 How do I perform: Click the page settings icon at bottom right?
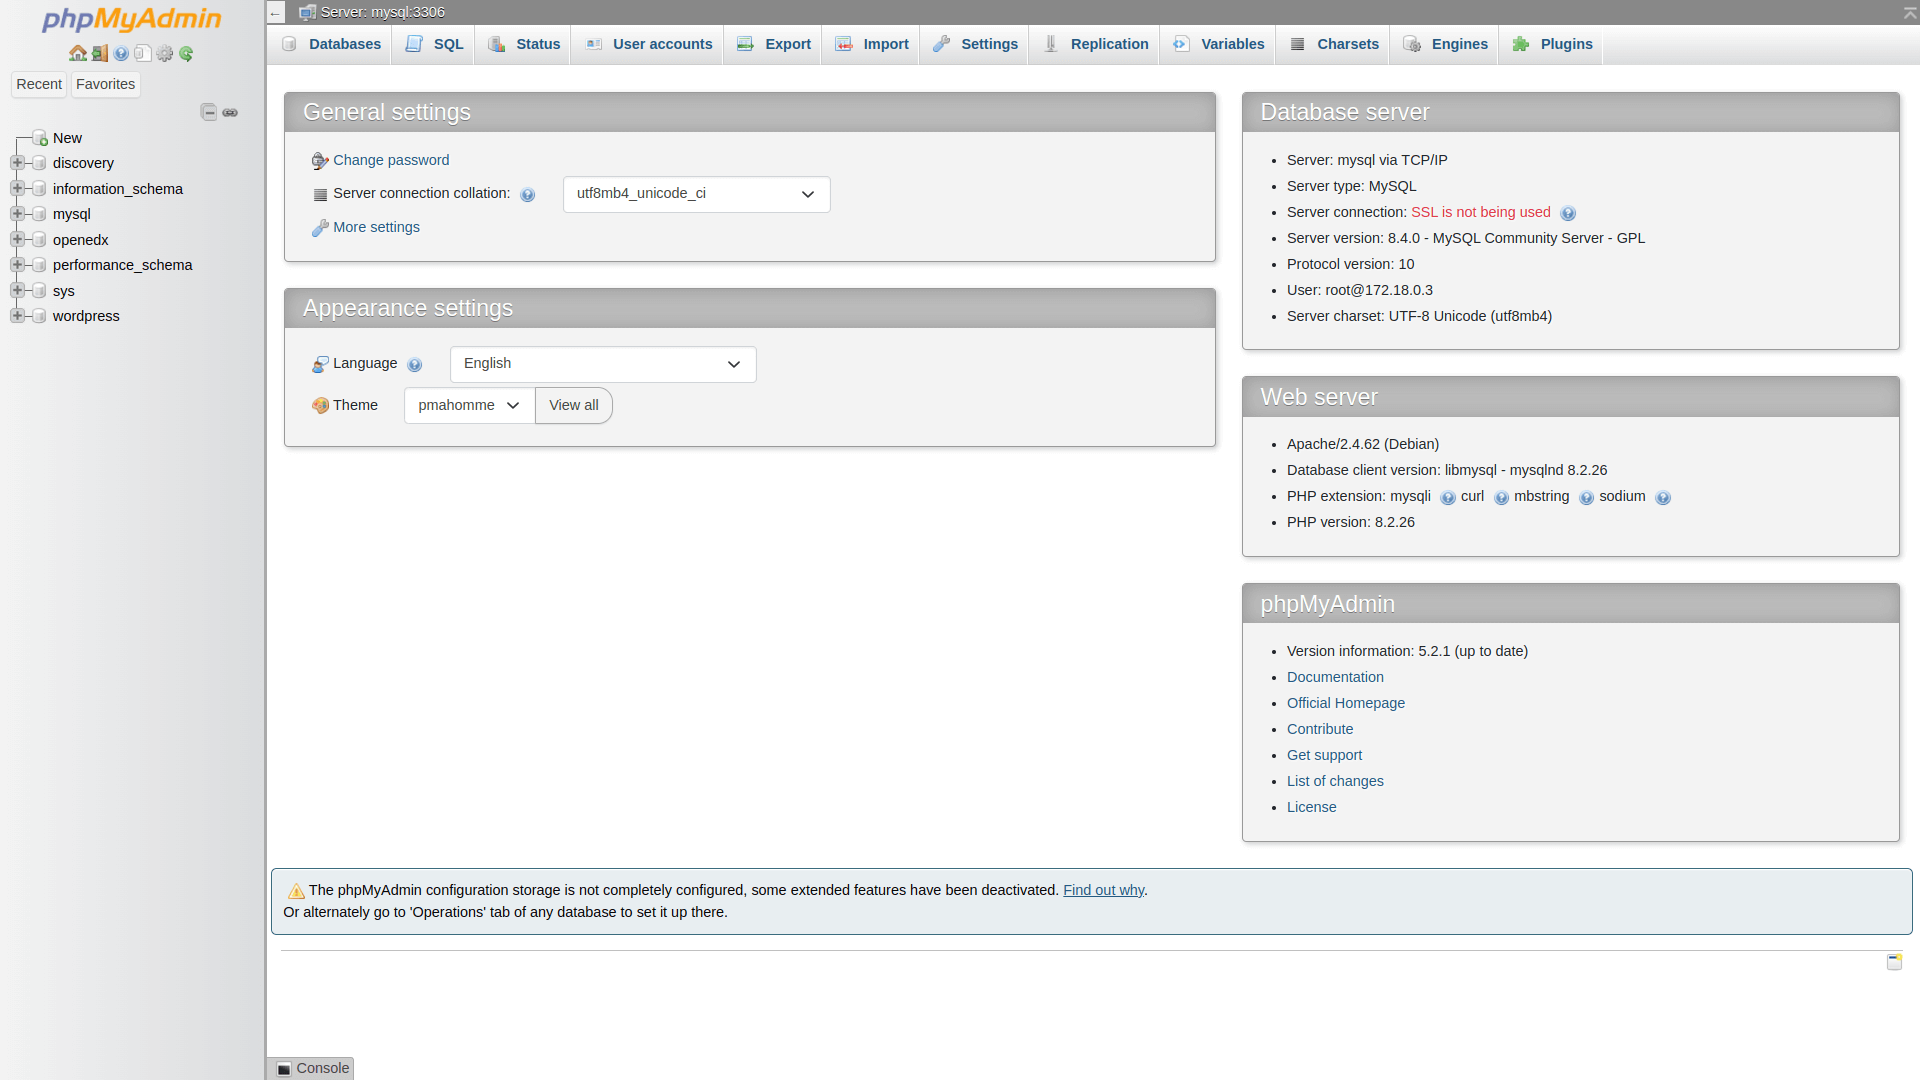tap(1894, 961)
